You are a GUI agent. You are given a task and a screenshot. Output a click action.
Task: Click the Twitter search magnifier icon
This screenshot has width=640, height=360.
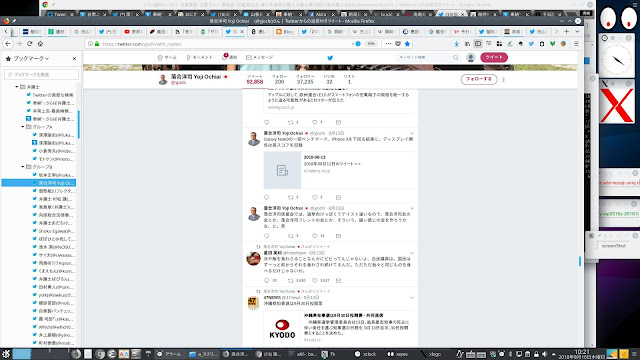click(x=456, y=58)
